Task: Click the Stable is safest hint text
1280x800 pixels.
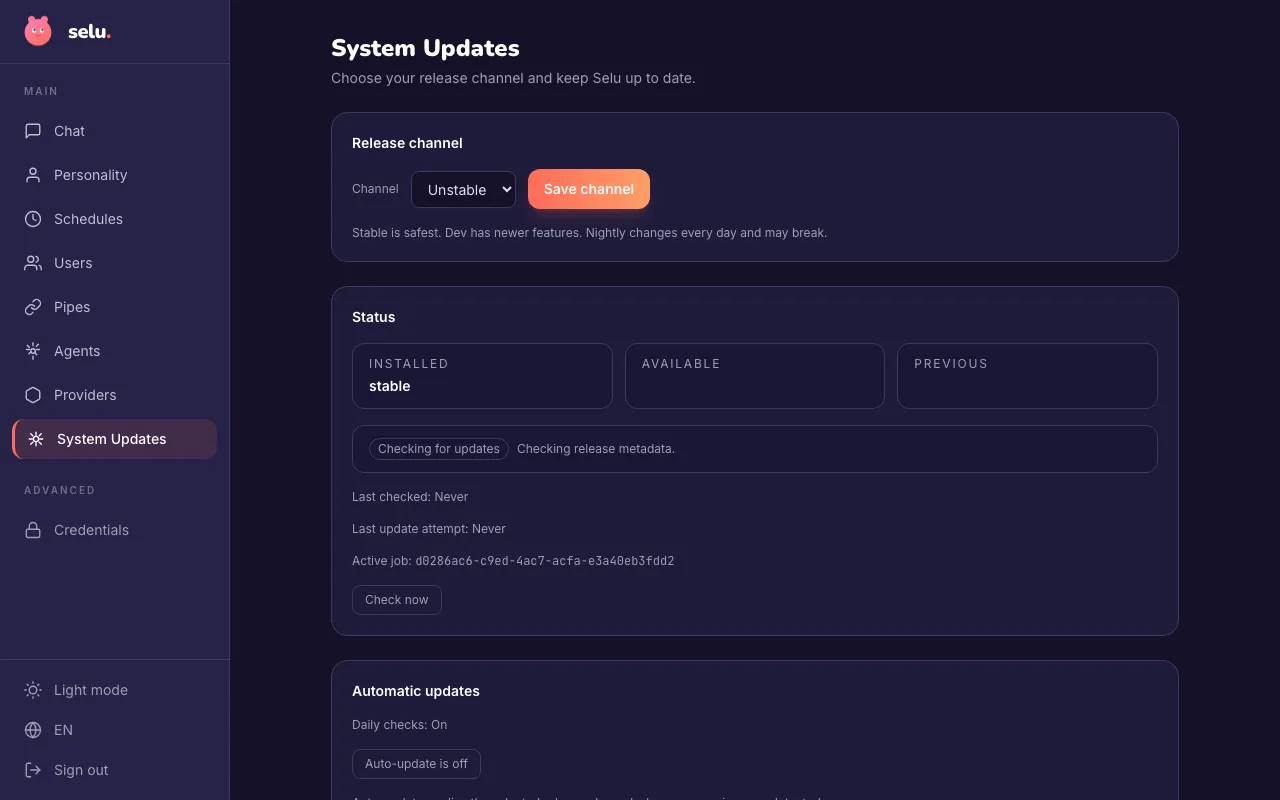Action: coord(590,233)
